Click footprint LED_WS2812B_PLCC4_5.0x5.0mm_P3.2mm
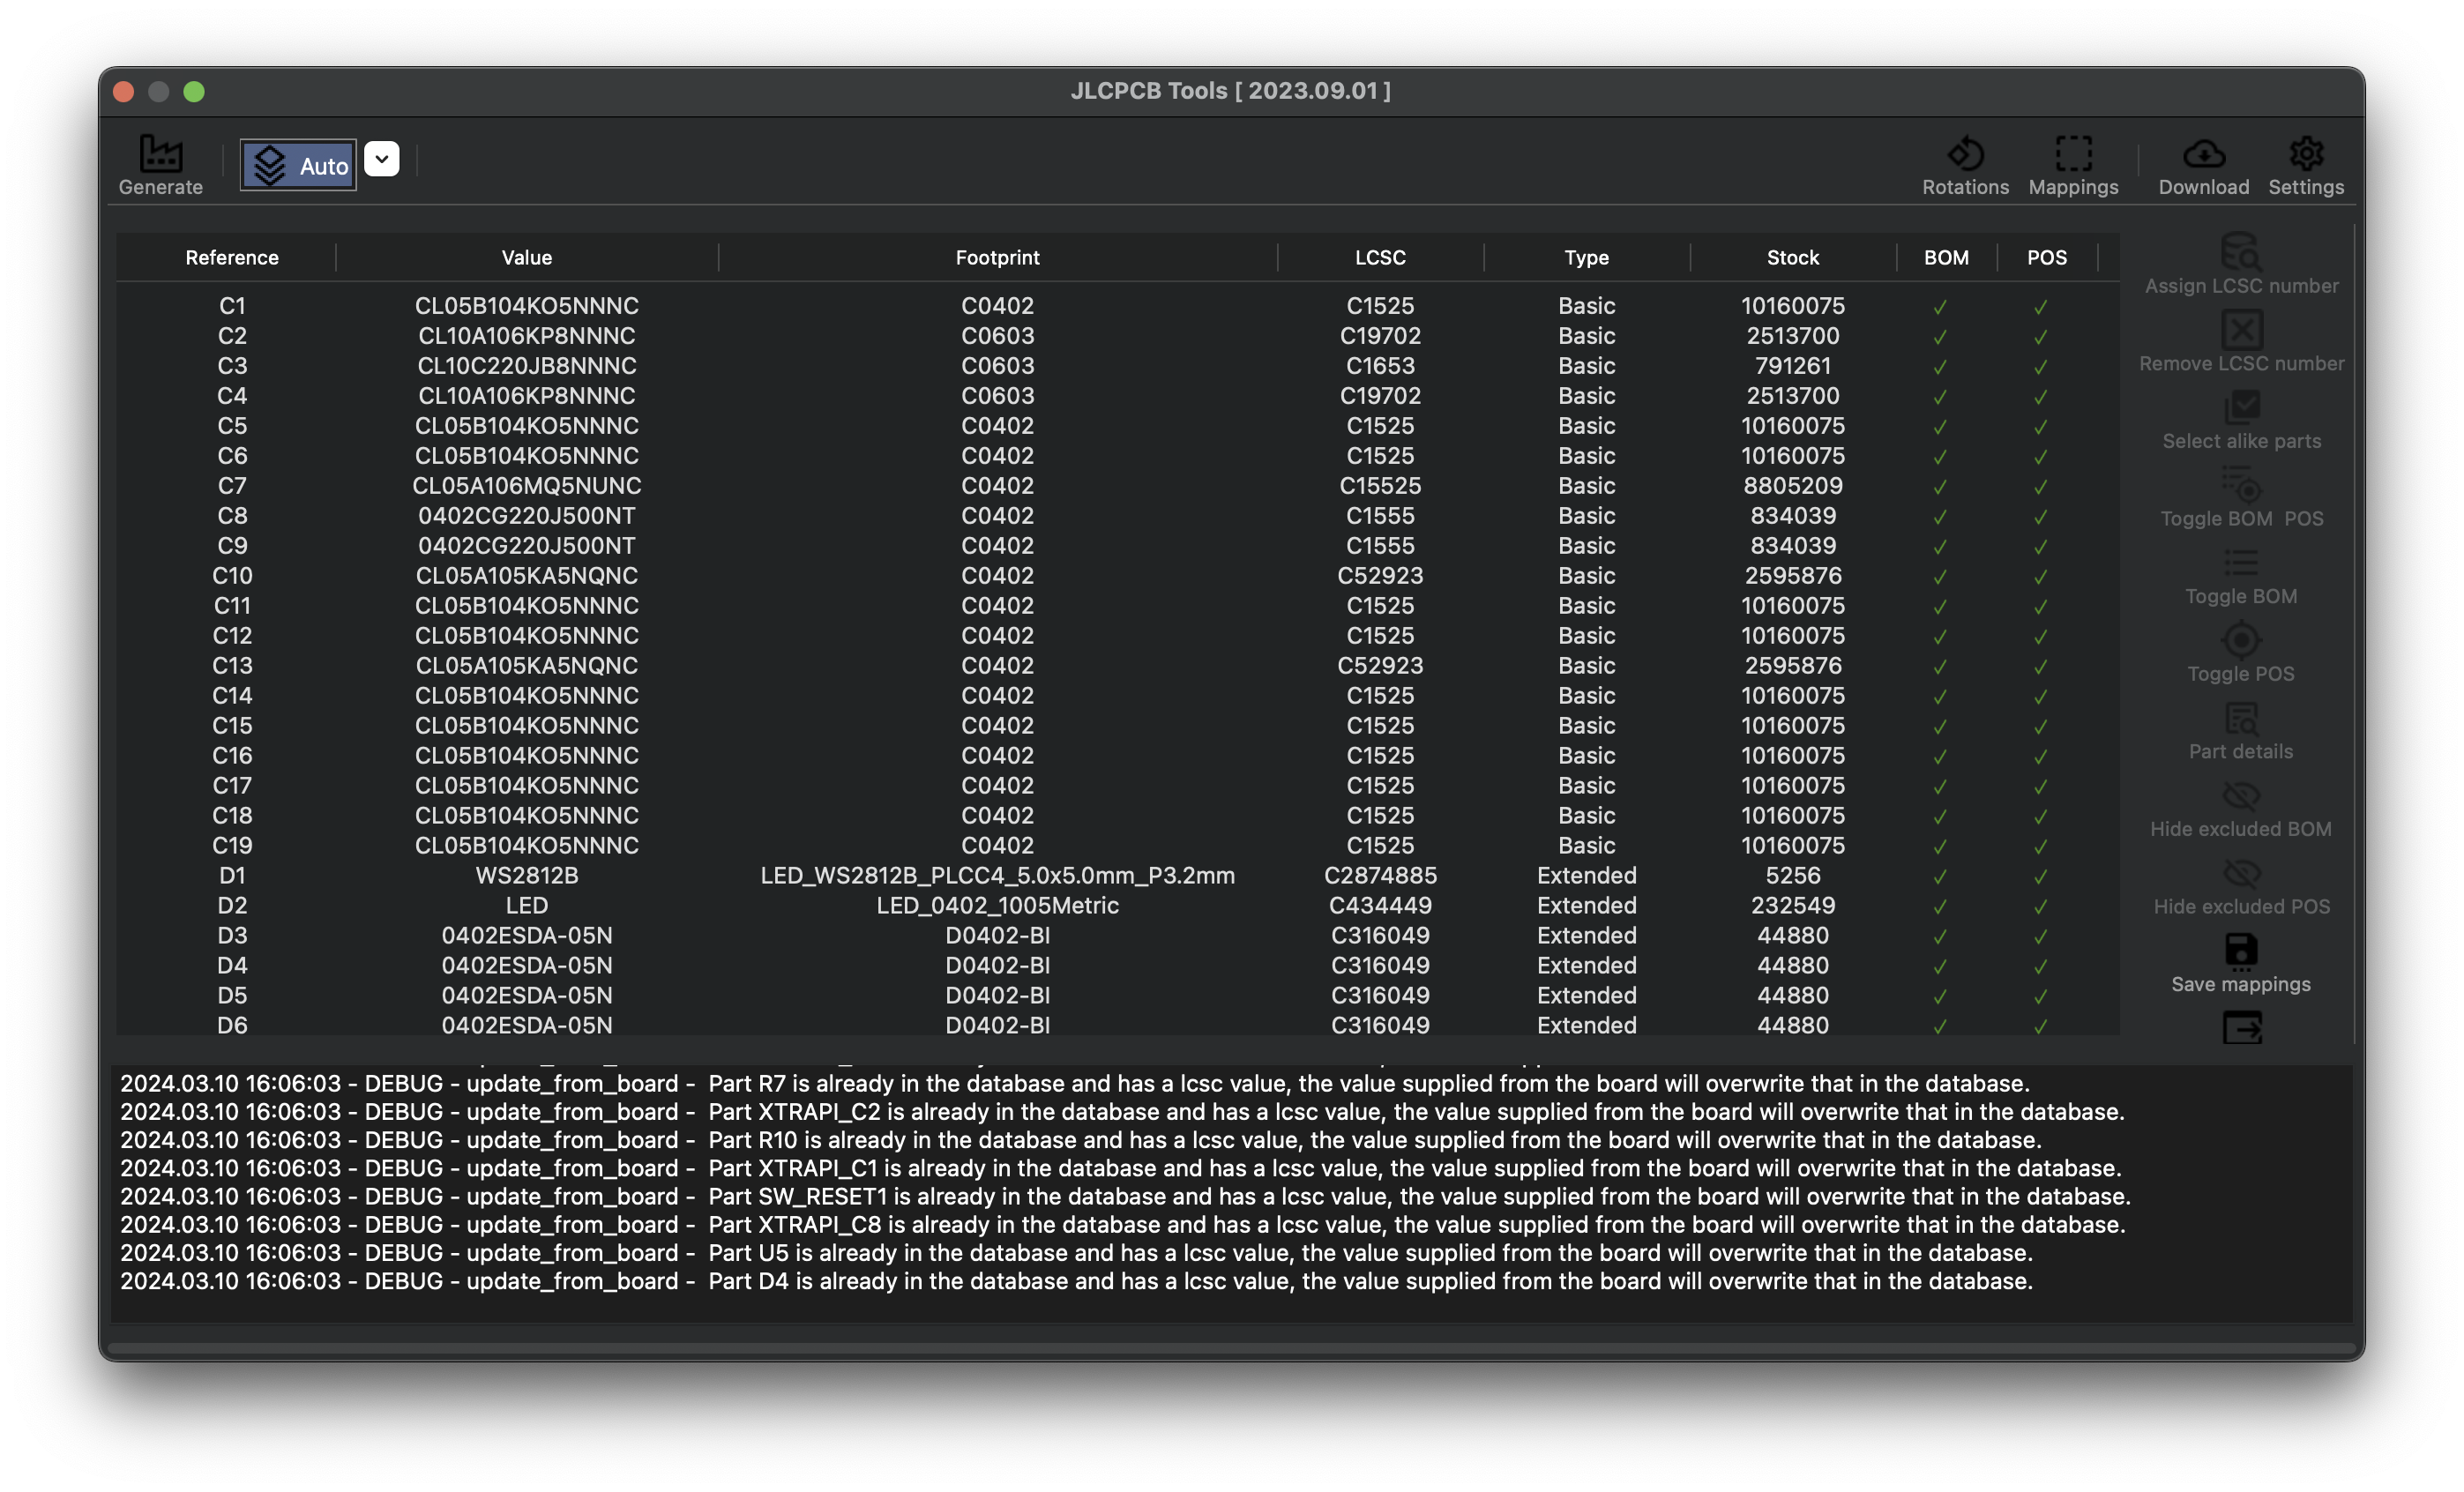The image size is (2464, 1492). 997,876
